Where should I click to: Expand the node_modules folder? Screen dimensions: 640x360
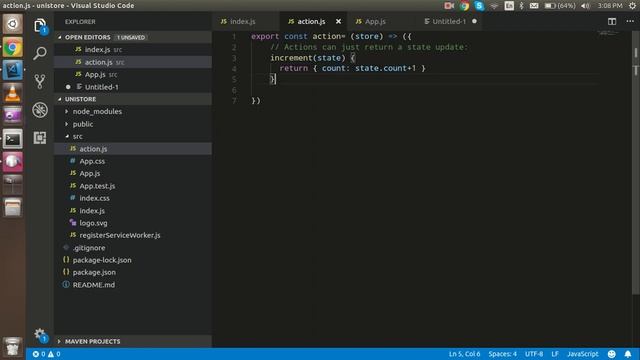133,111
